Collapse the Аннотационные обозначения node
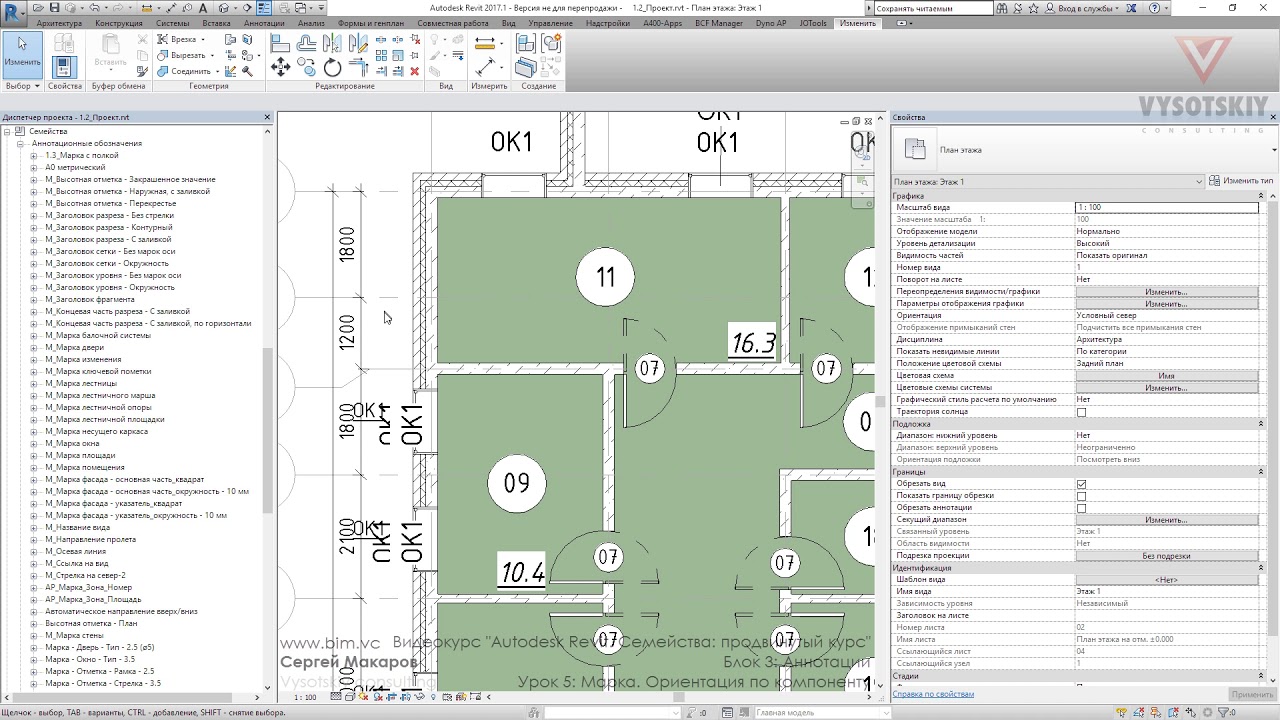Image resolution: width=1280 pixels, height=720 pixels. (20, 143)
